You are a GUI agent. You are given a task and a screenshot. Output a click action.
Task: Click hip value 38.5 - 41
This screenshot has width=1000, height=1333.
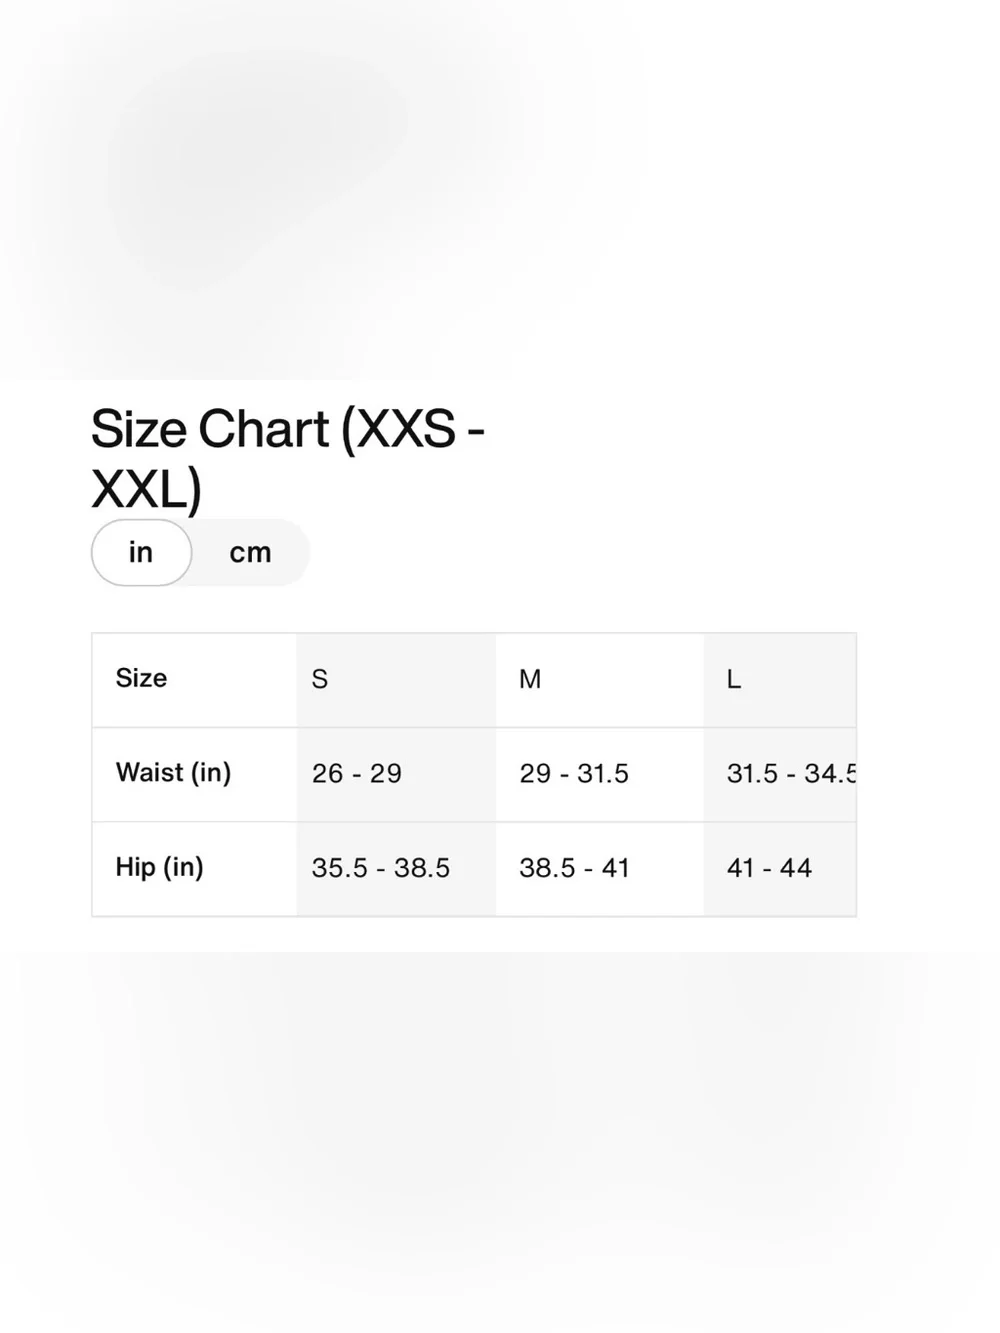574,868
